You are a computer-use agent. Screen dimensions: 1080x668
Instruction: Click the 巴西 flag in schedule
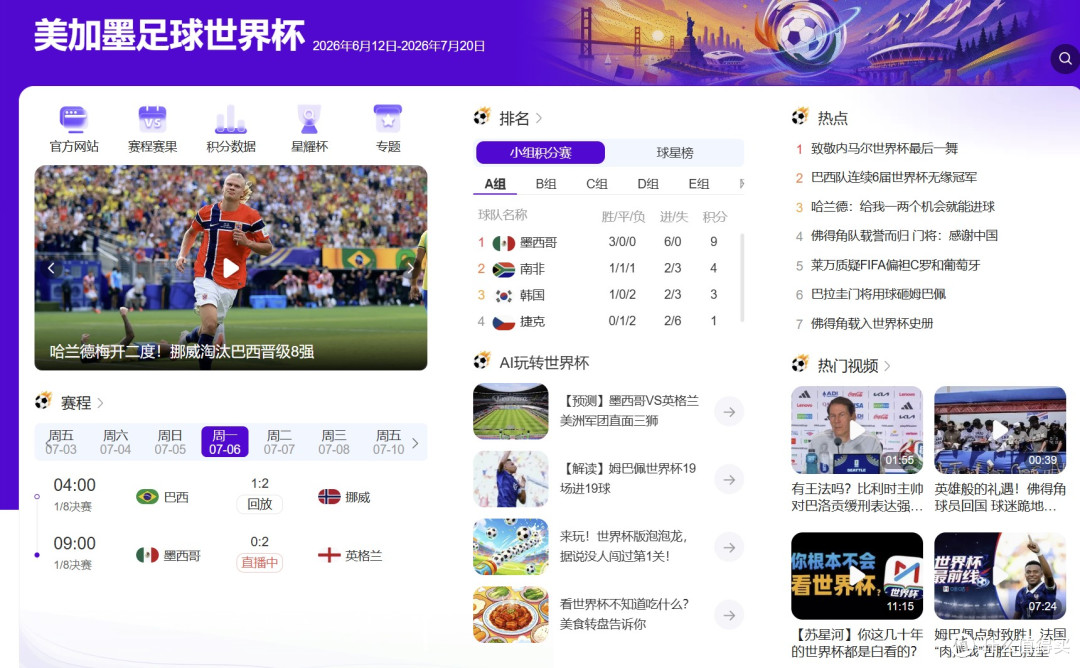pos(147,497)
